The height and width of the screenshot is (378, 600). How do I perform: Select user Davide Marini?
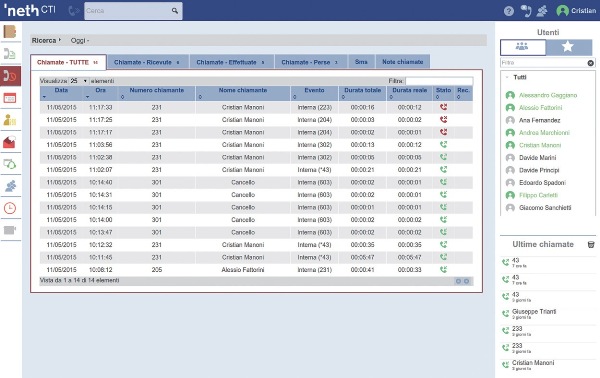[x=537, y=158]
